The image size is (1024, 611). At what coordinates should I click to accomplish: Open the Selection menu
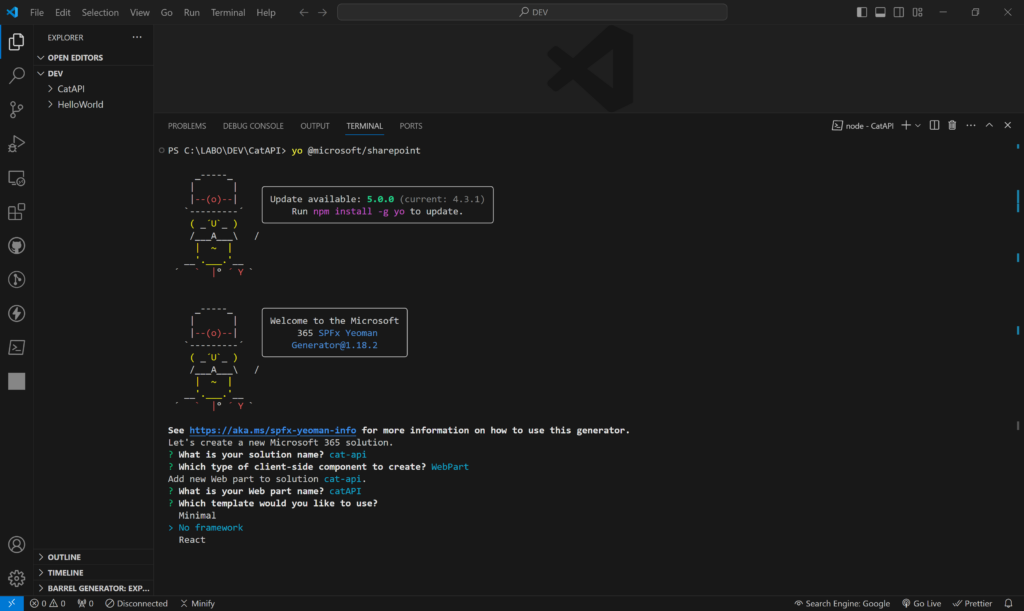click(100, 12)
